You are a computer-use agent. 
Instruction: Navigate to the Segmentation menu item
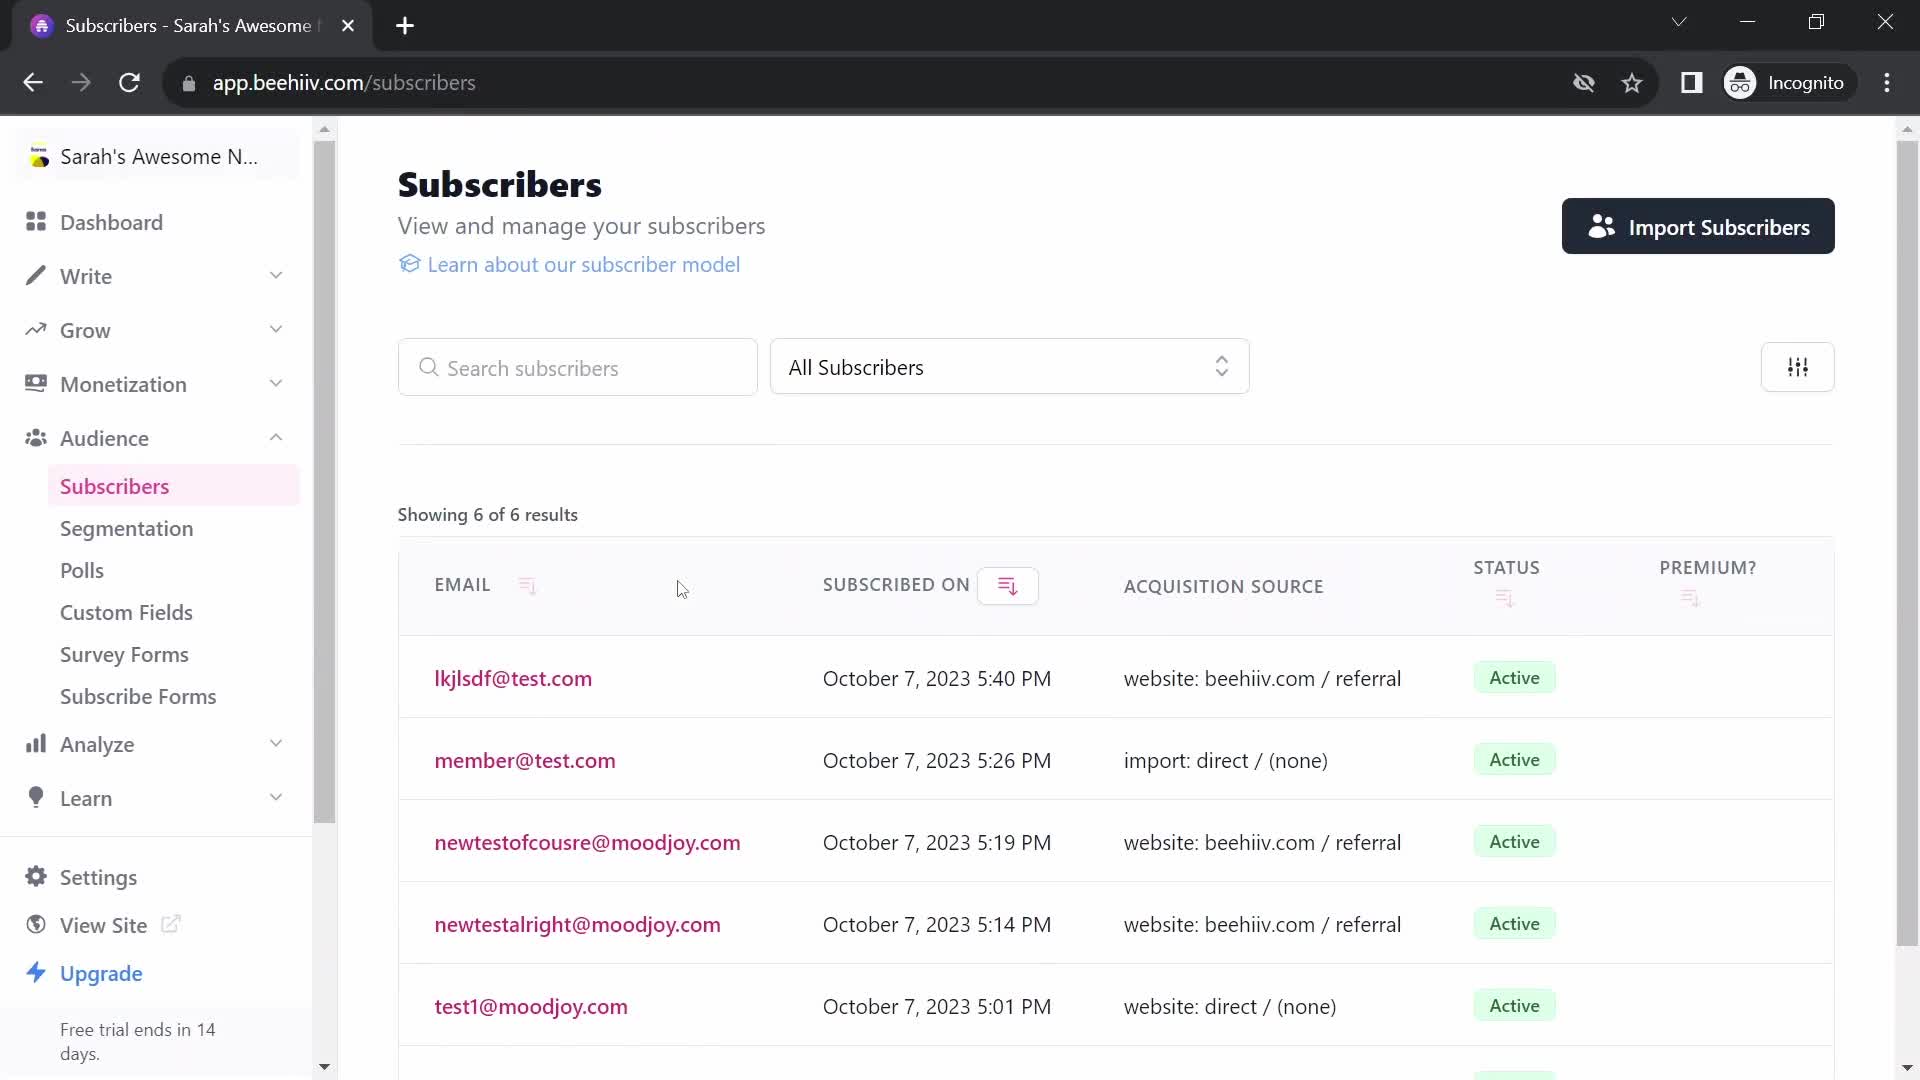pos(127,529)
